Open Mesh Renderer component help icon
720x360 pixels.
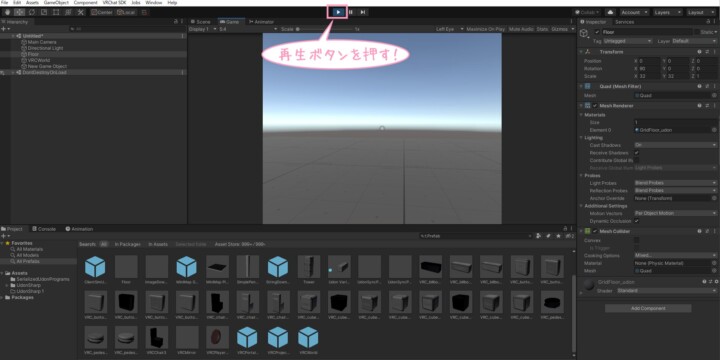pos(699,106)
